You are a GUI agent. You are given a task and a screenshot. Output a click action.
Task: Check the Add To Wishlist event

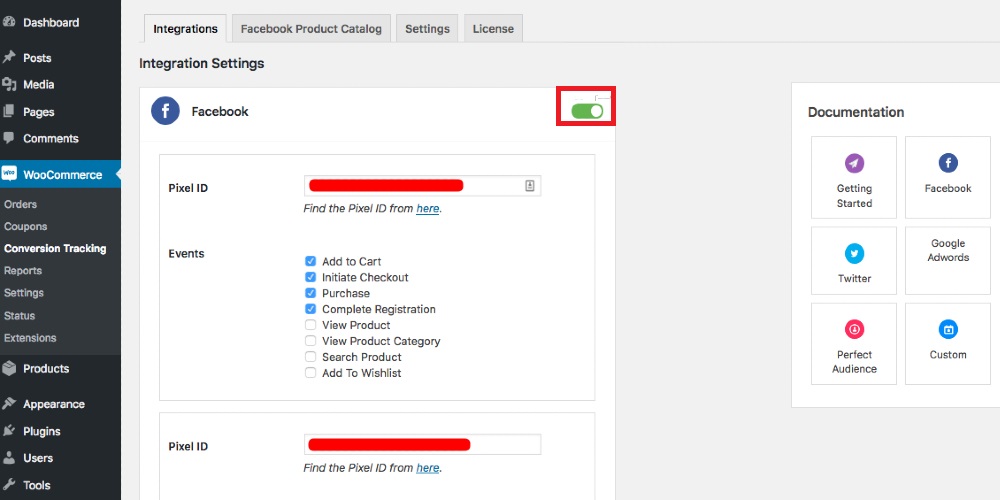(x=311, y=372)
